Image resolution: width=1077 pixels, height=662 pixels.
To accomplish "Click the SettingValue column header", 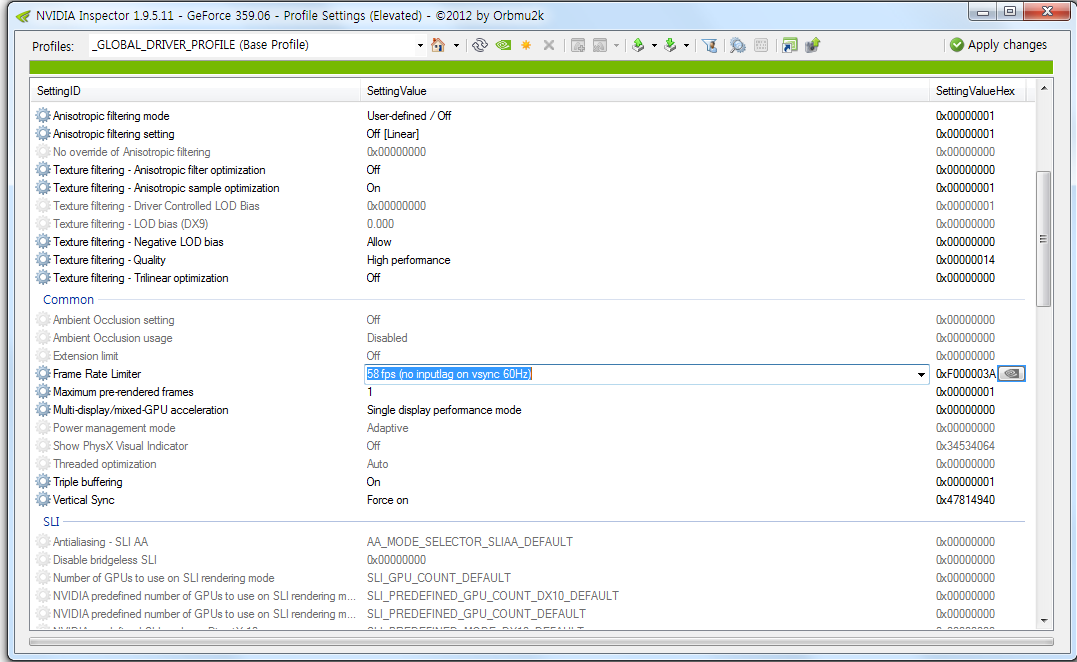I will coord(645,91).
